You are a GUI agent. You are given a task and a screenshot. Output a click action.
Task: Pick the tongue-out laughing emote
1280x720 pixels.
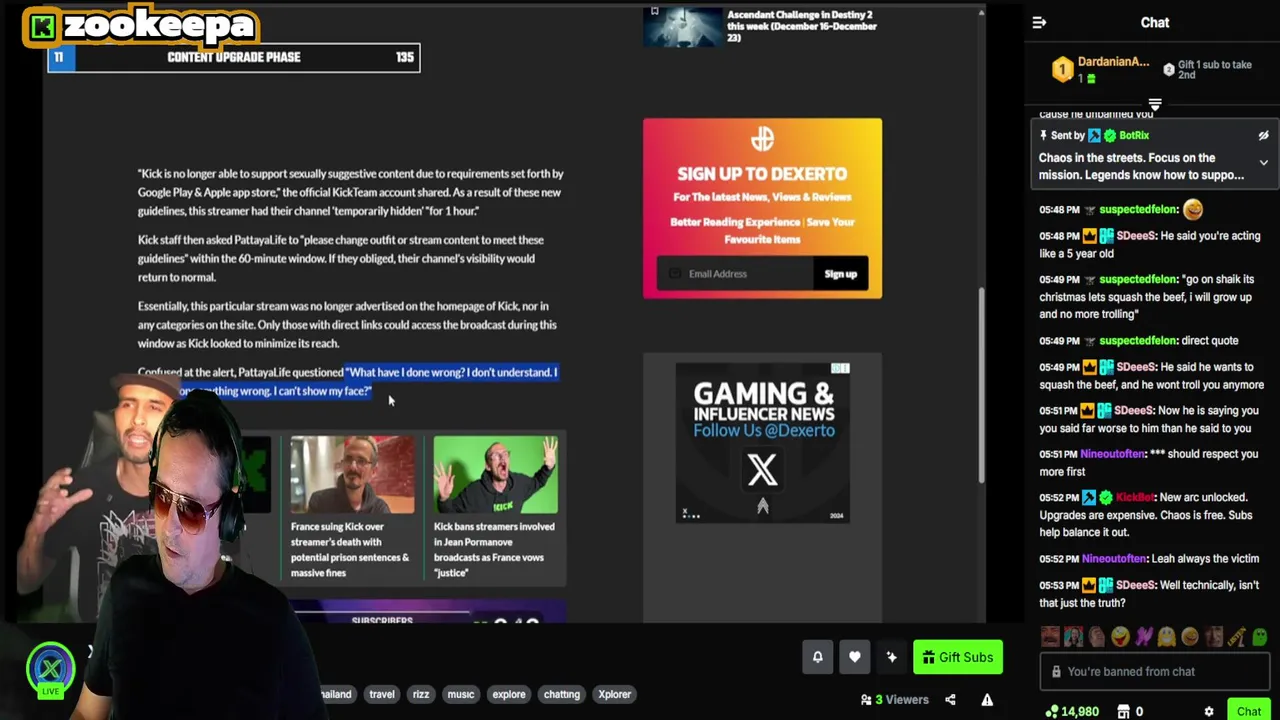[x=1119, y=636]
